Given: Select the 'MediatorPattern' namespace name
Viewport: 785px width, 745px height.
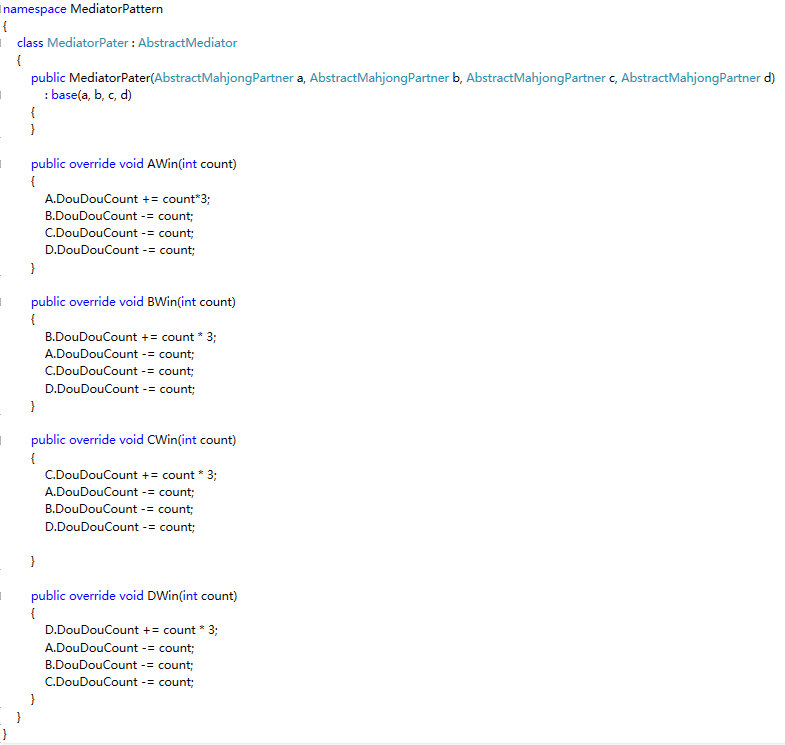Looking at the screenshot, I should (x=117, y=9).
